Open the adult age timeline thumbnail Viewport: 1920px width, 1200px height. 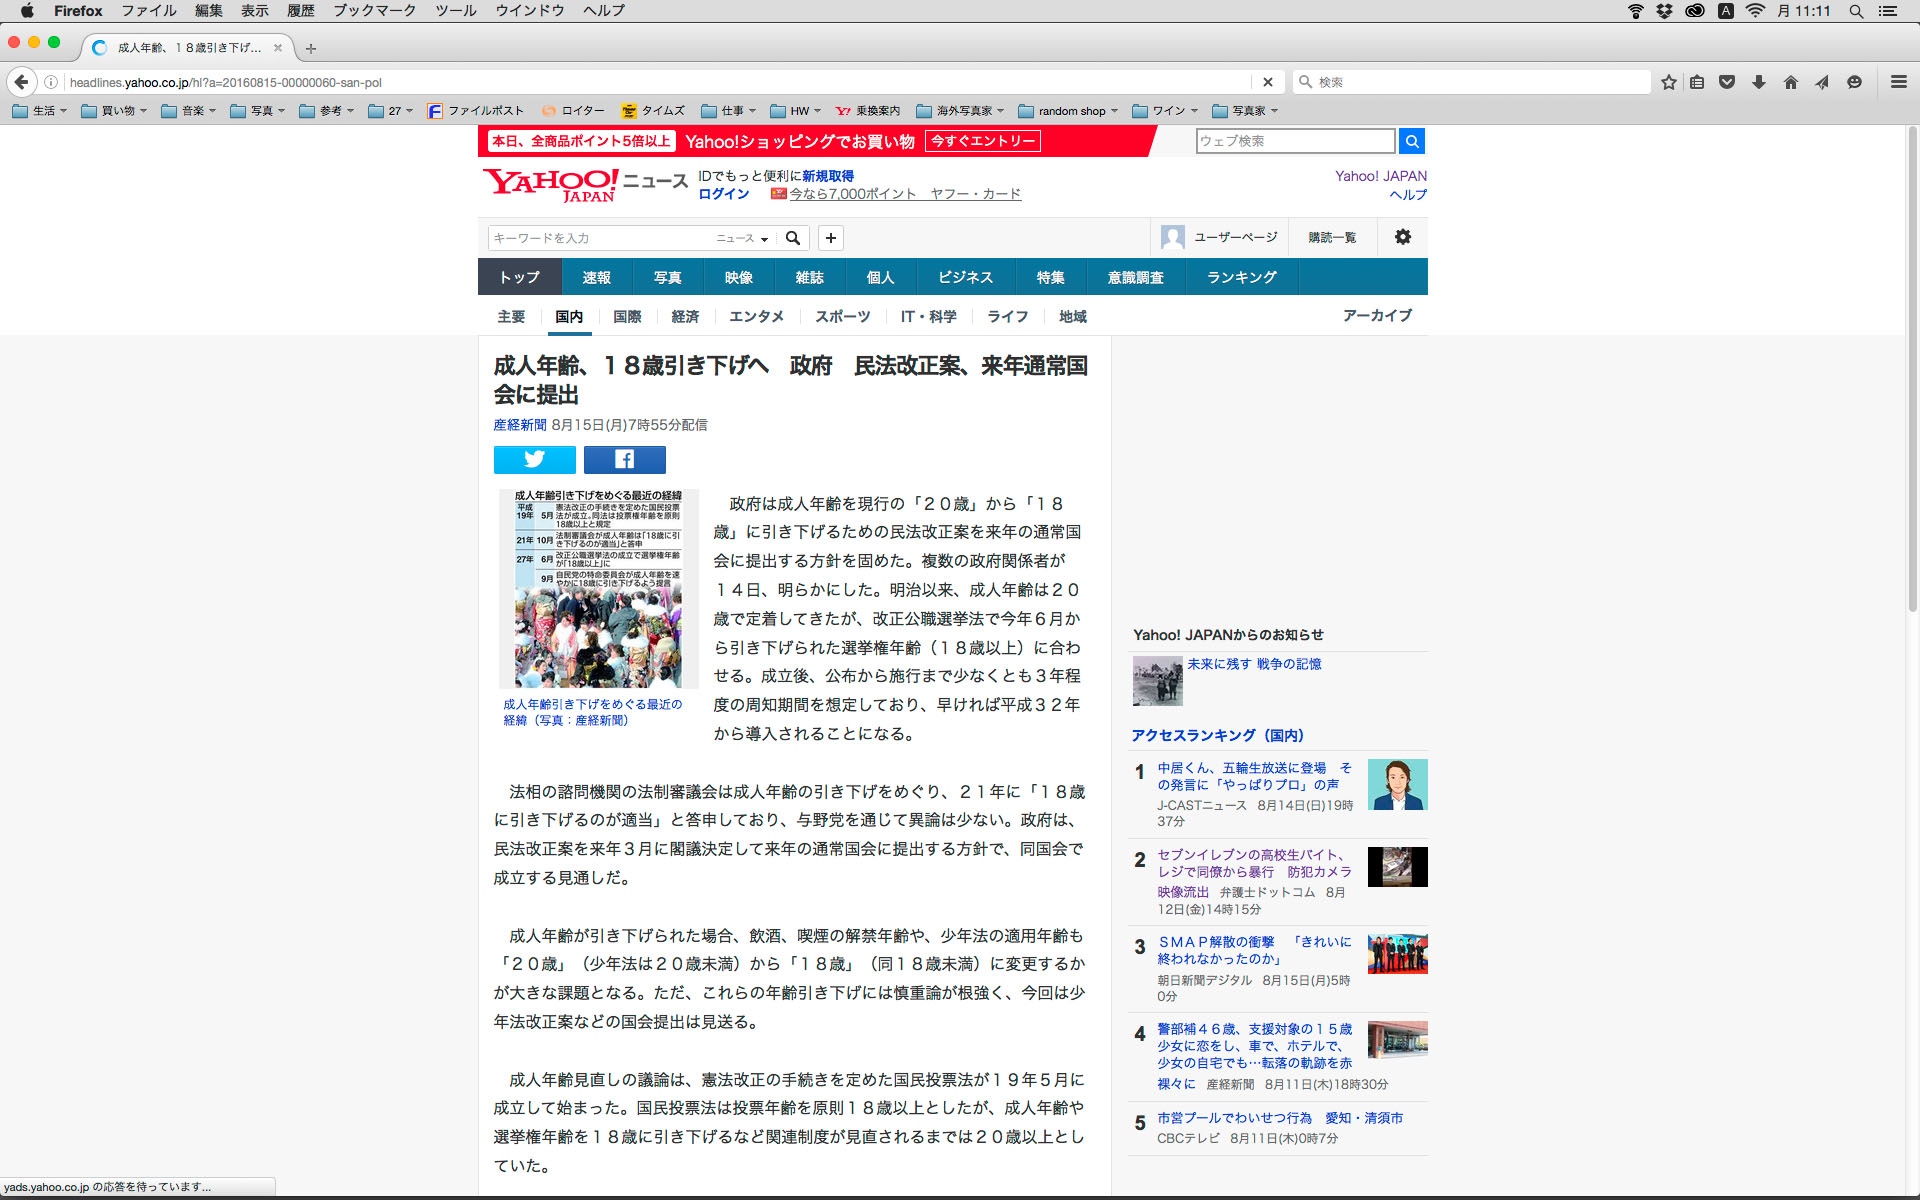[598, 588]
